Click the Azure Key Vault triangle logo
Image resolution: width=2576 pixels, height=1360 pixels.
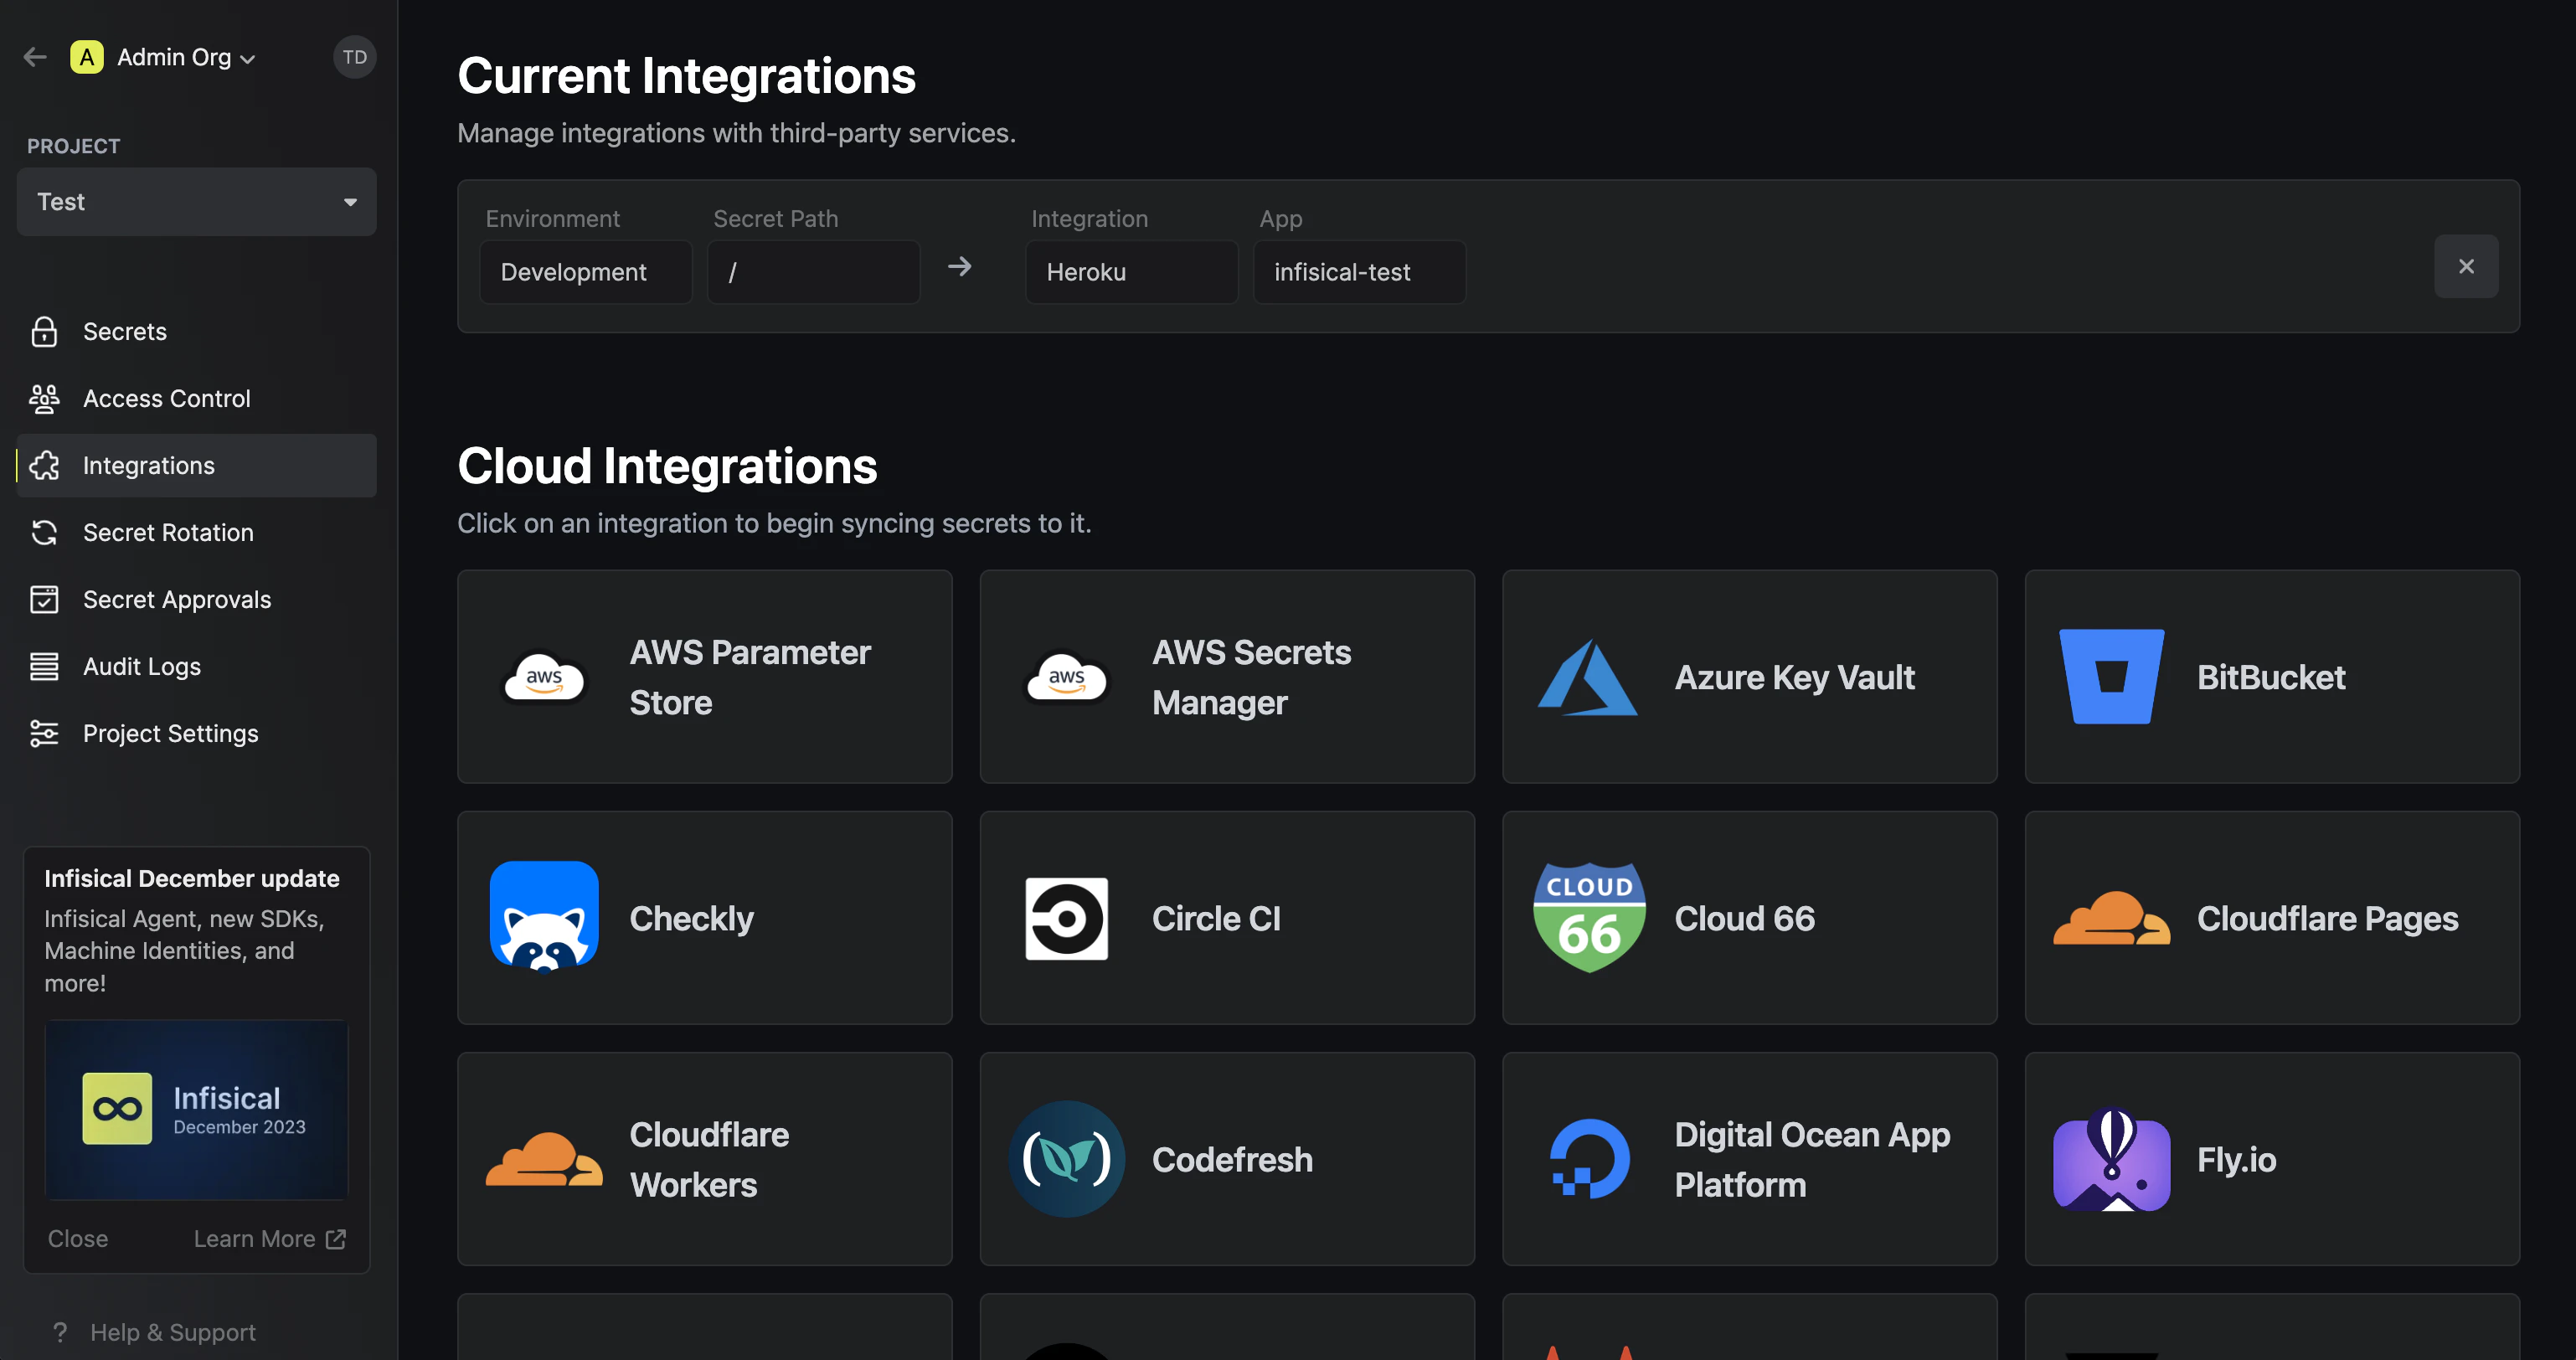click(x=1588, y=678)
